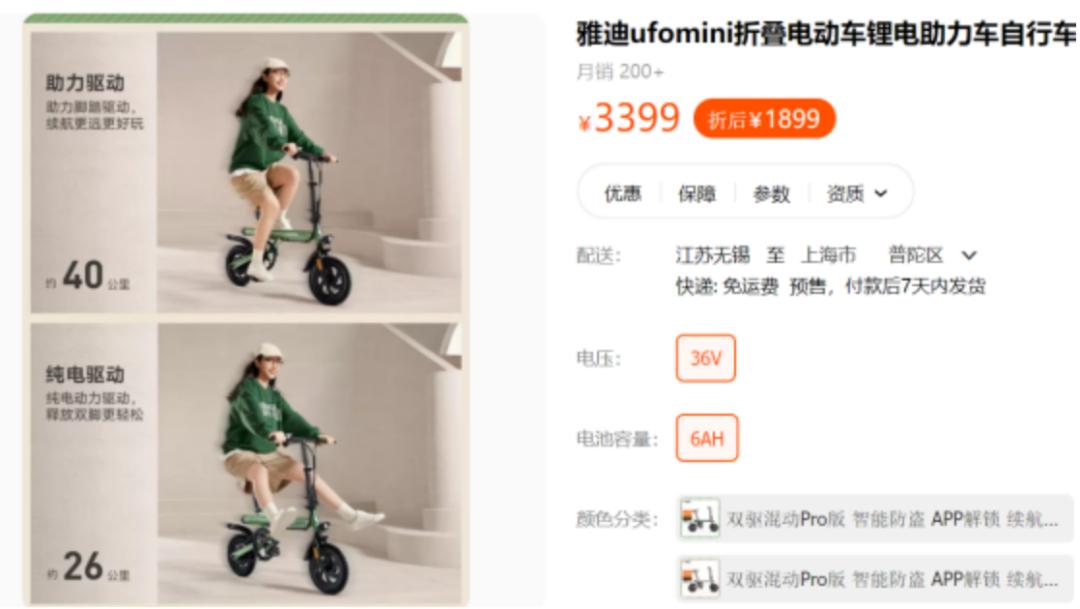
Task: View the 助力驱动 40公里 product image
Action: tap(246, 172)
